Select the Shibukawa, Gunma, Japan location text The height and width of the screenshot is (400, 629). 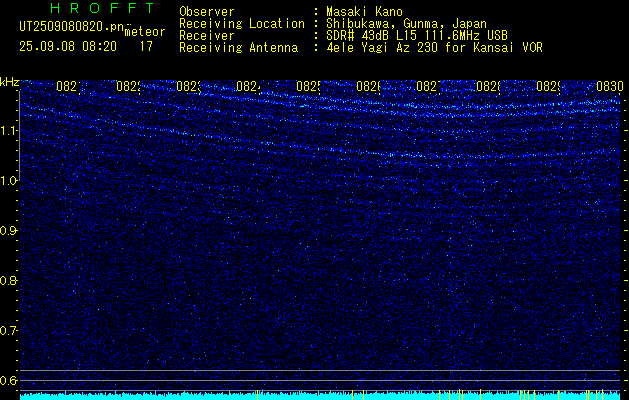406,24
